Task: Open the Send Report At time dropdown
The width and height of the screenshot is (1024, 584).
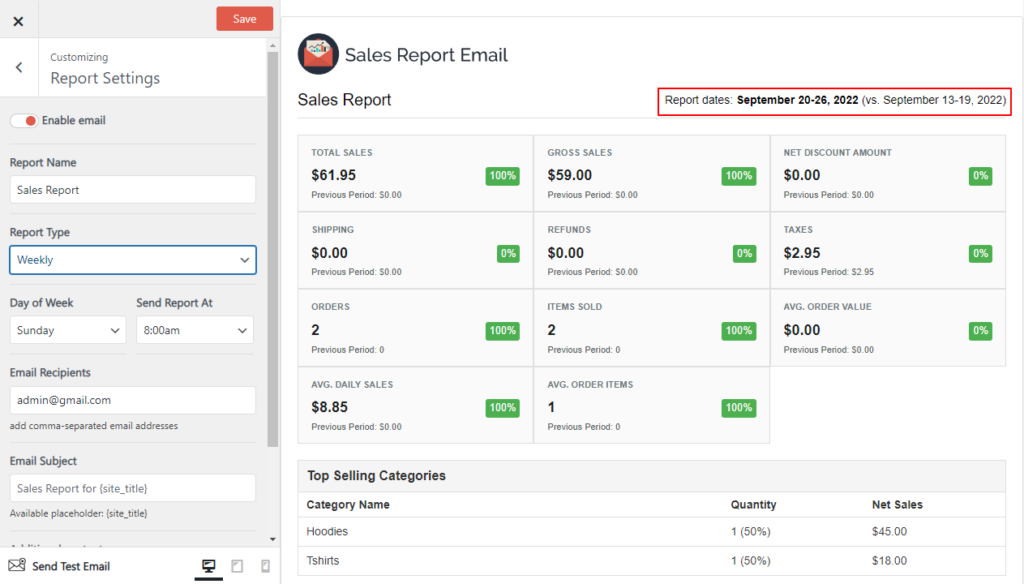Action: click(194, 330)
